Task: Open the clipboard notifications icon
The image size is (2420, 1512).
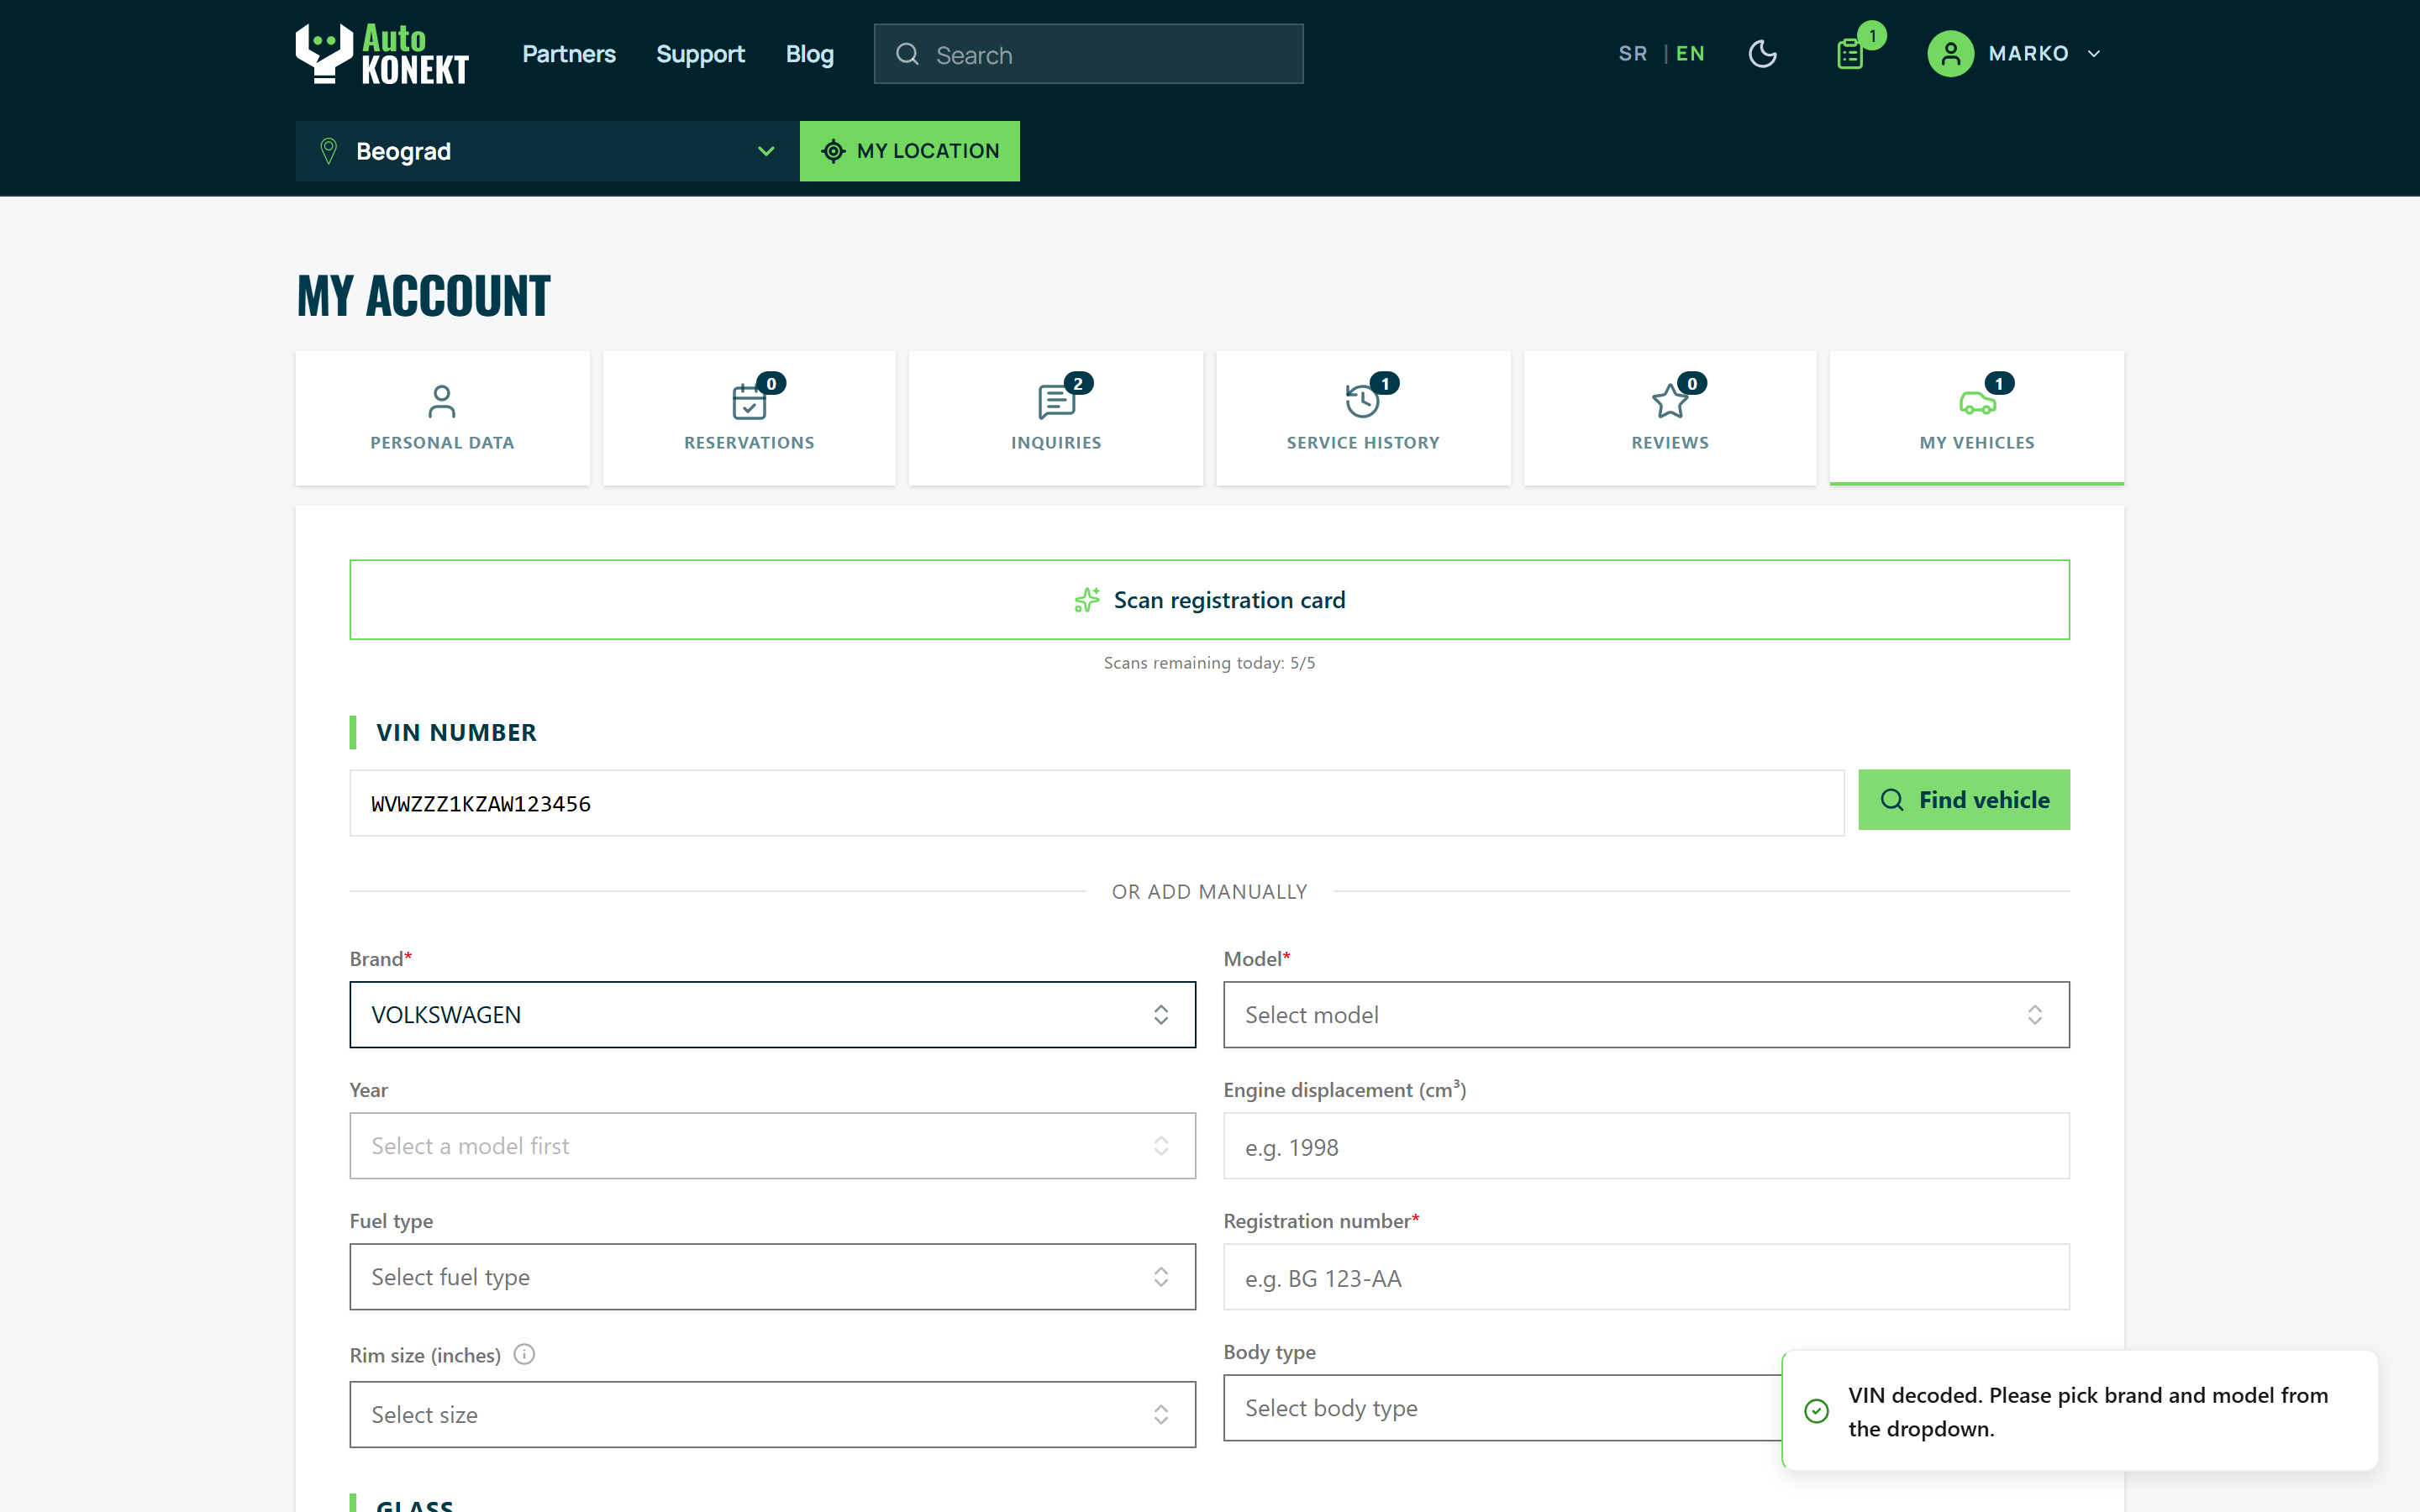Action: 1851,54
